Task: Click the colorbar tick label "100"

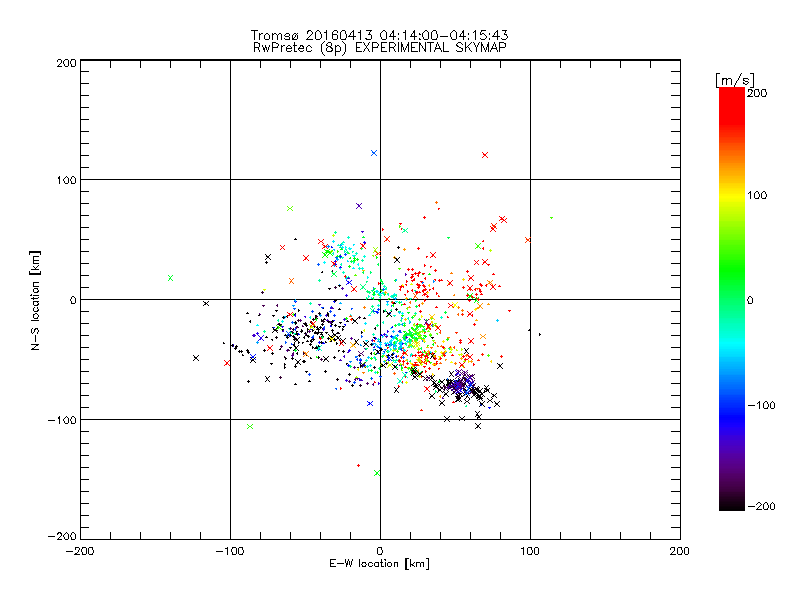Action: click(757, 195)
